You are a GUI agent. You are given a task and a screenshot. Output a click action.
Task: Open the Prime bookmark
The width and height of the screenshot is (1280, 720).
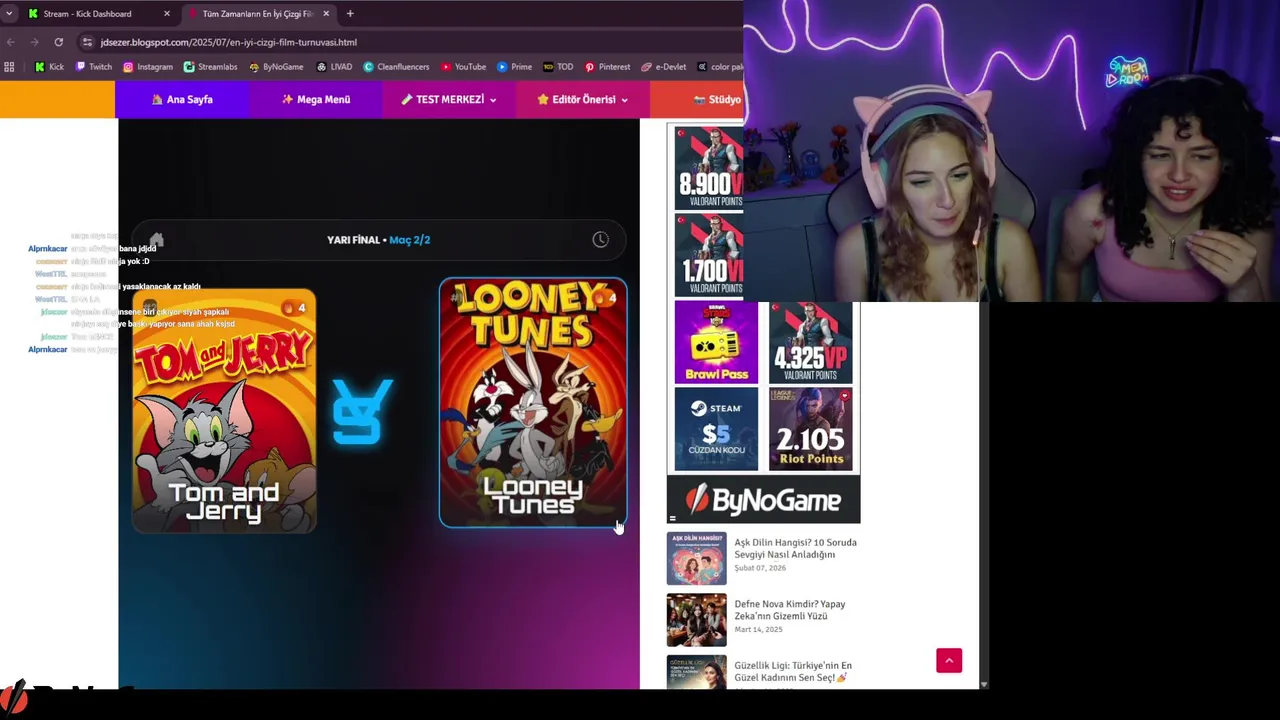pyautogui.click(x=514, y=67)
